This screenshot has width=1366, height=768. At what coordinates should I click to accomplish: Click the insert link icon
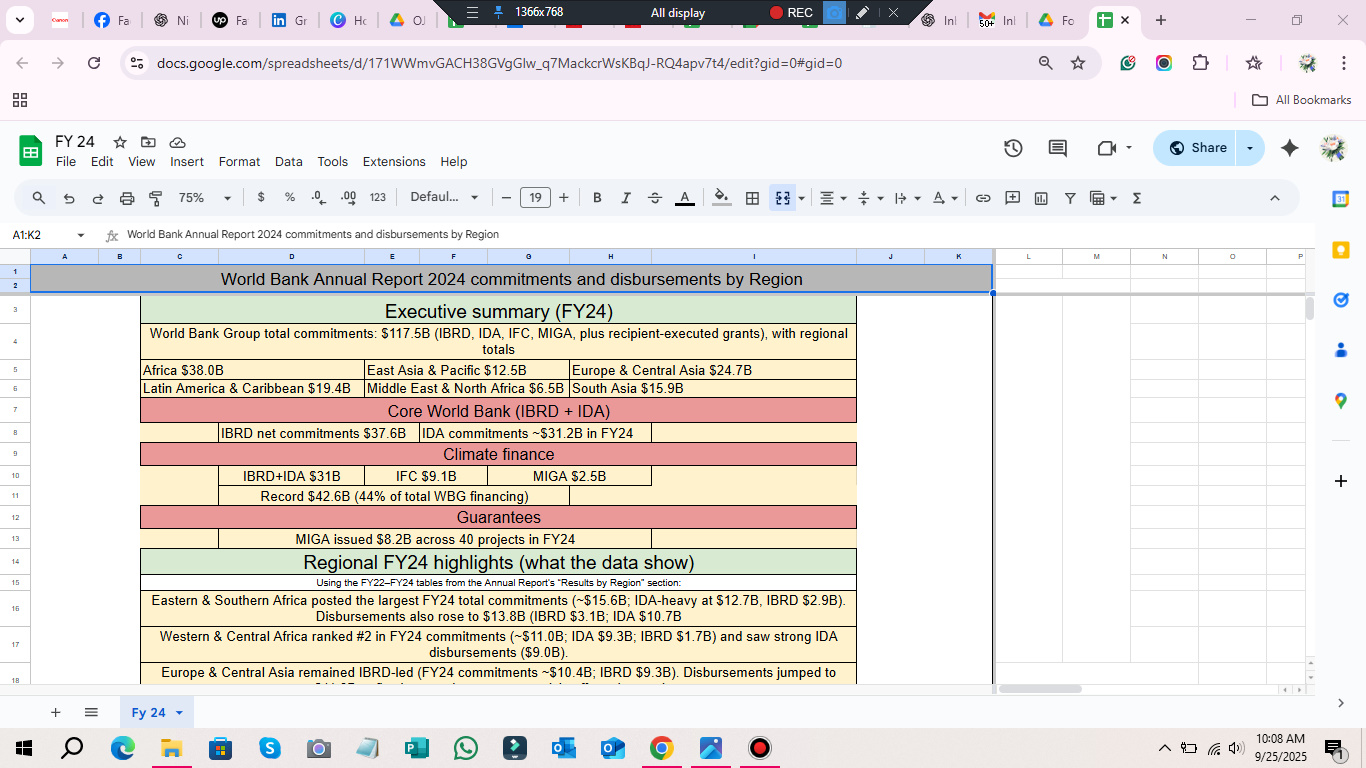(x=983, y=198)
